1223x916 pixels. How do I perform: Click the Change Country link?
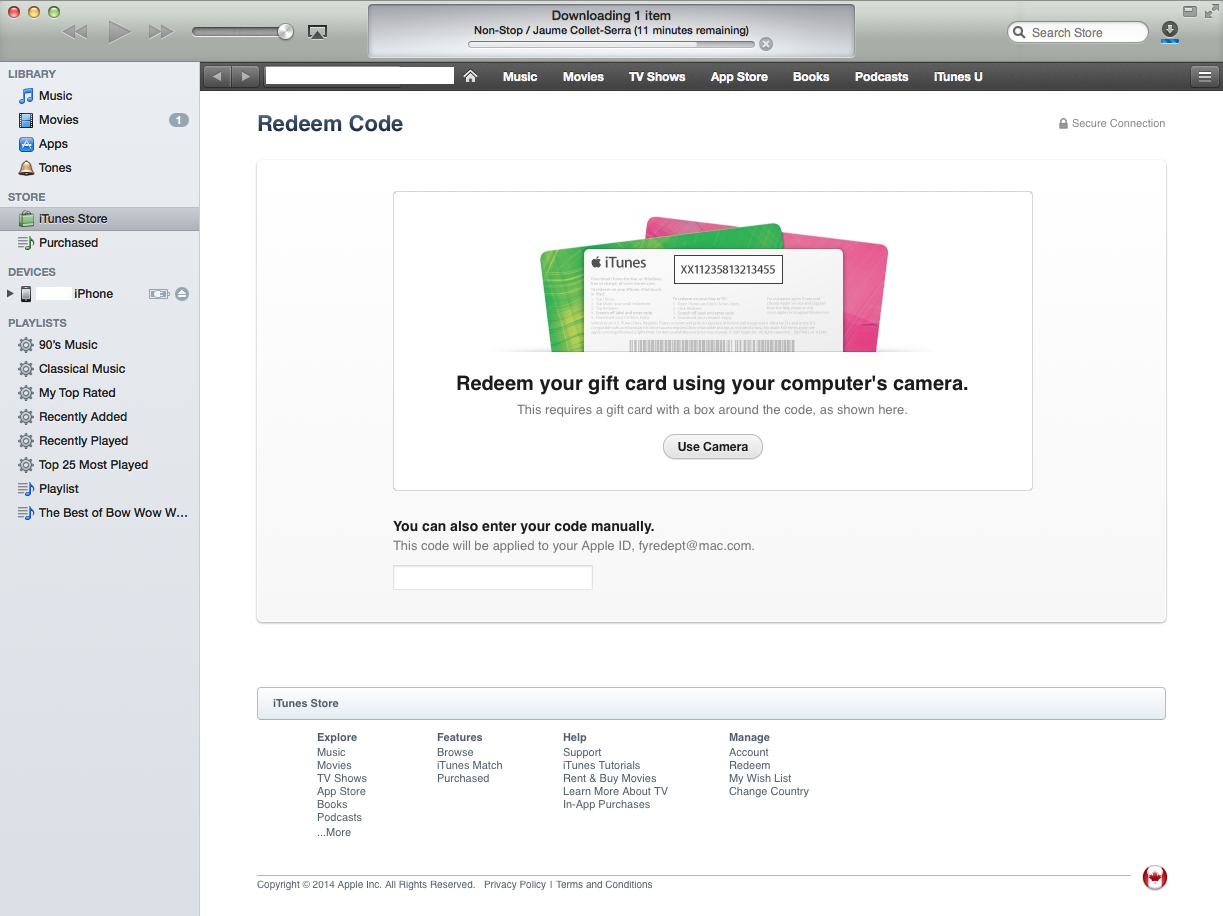[x=769, y=792]
